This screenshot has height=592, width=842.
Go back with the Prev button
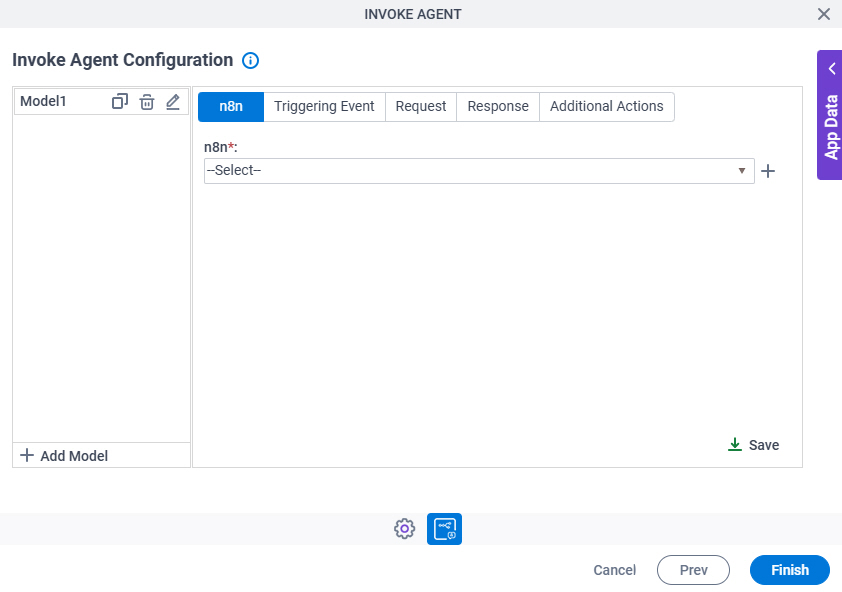(693, 570)
